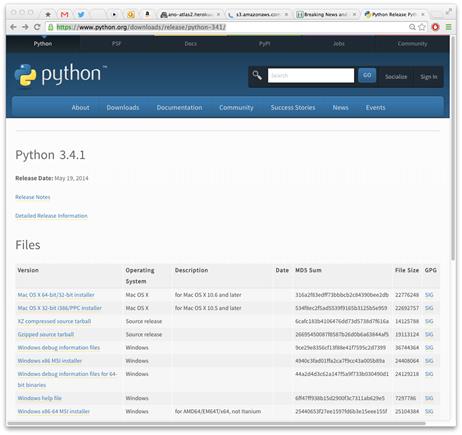Image resolution: width=462 pixels, height=435 pixels.
Task: Open the red extension icon in toolbar
Action: click(435, 27)
